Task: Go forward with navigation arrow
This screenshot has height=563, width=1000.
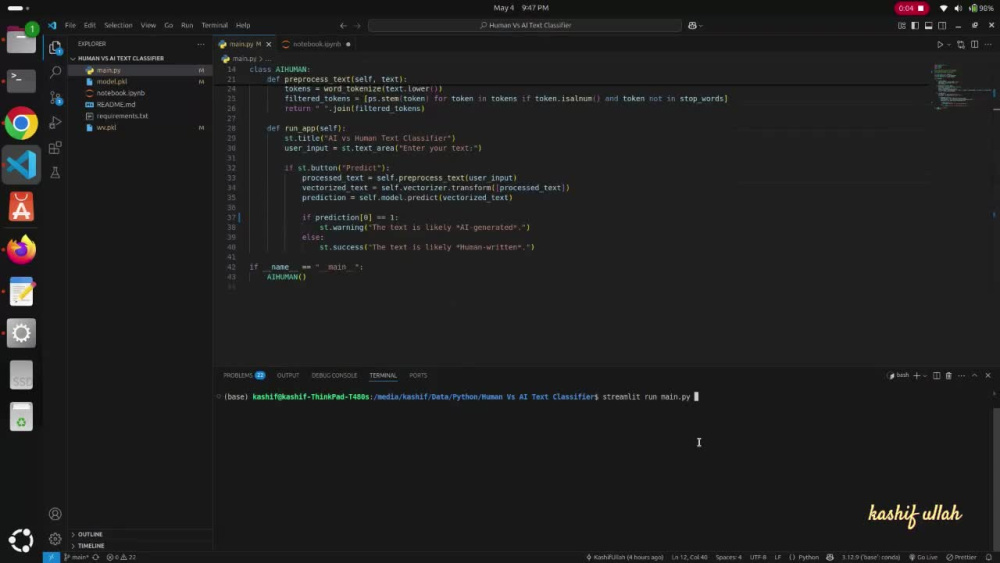Action: [x=357, y=26]
